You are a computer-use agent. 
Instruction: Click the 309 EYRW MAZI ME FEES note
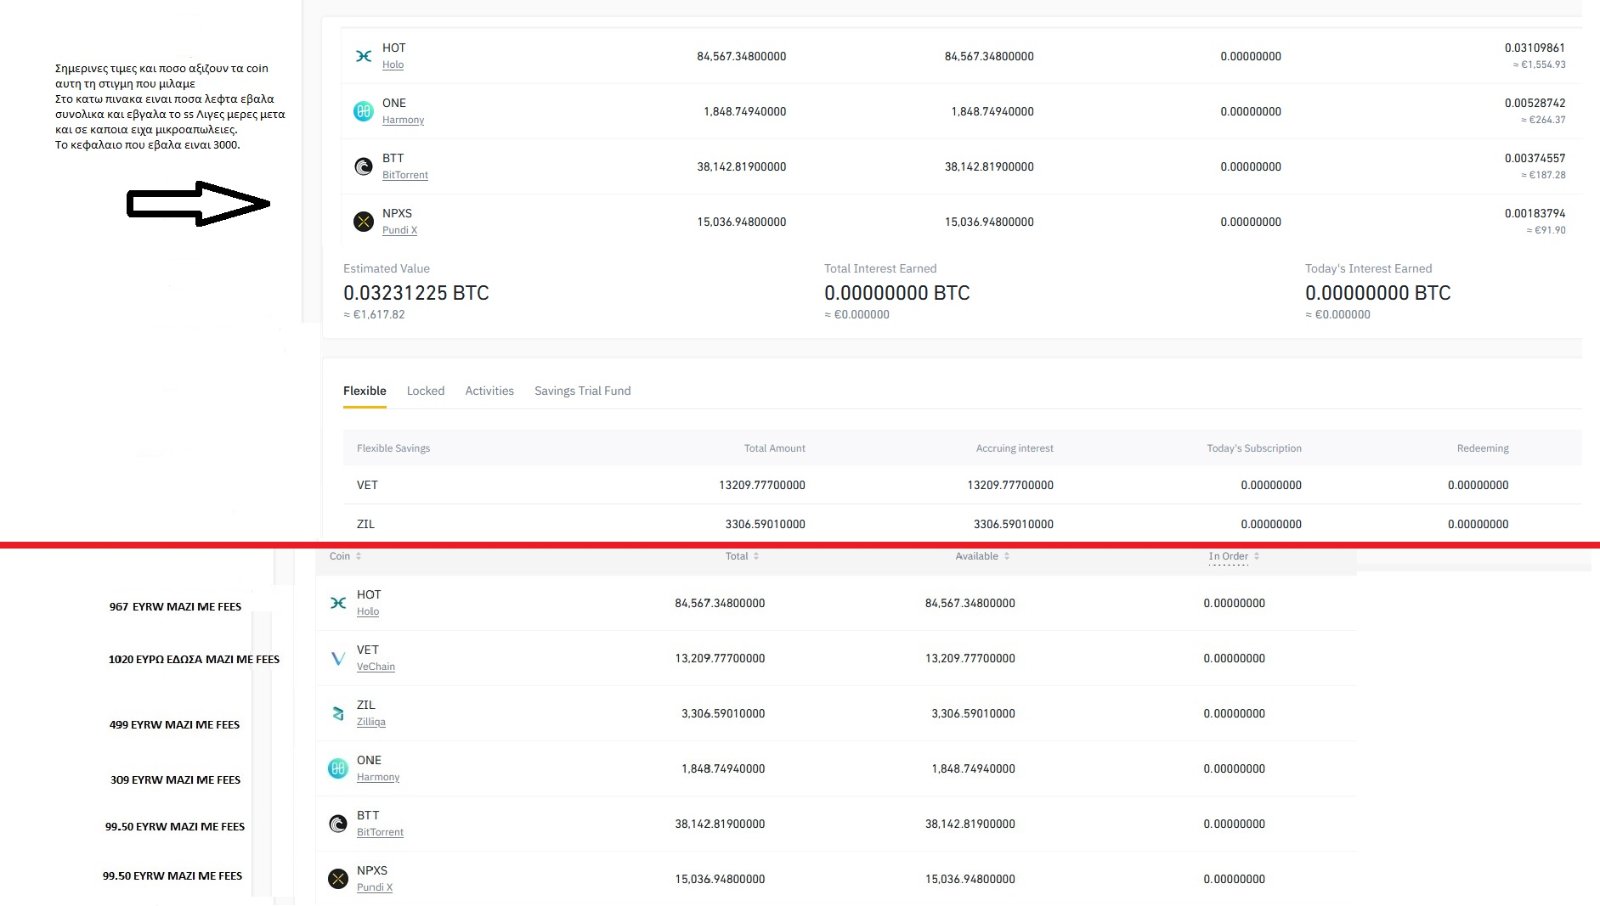tap(175, 779)
